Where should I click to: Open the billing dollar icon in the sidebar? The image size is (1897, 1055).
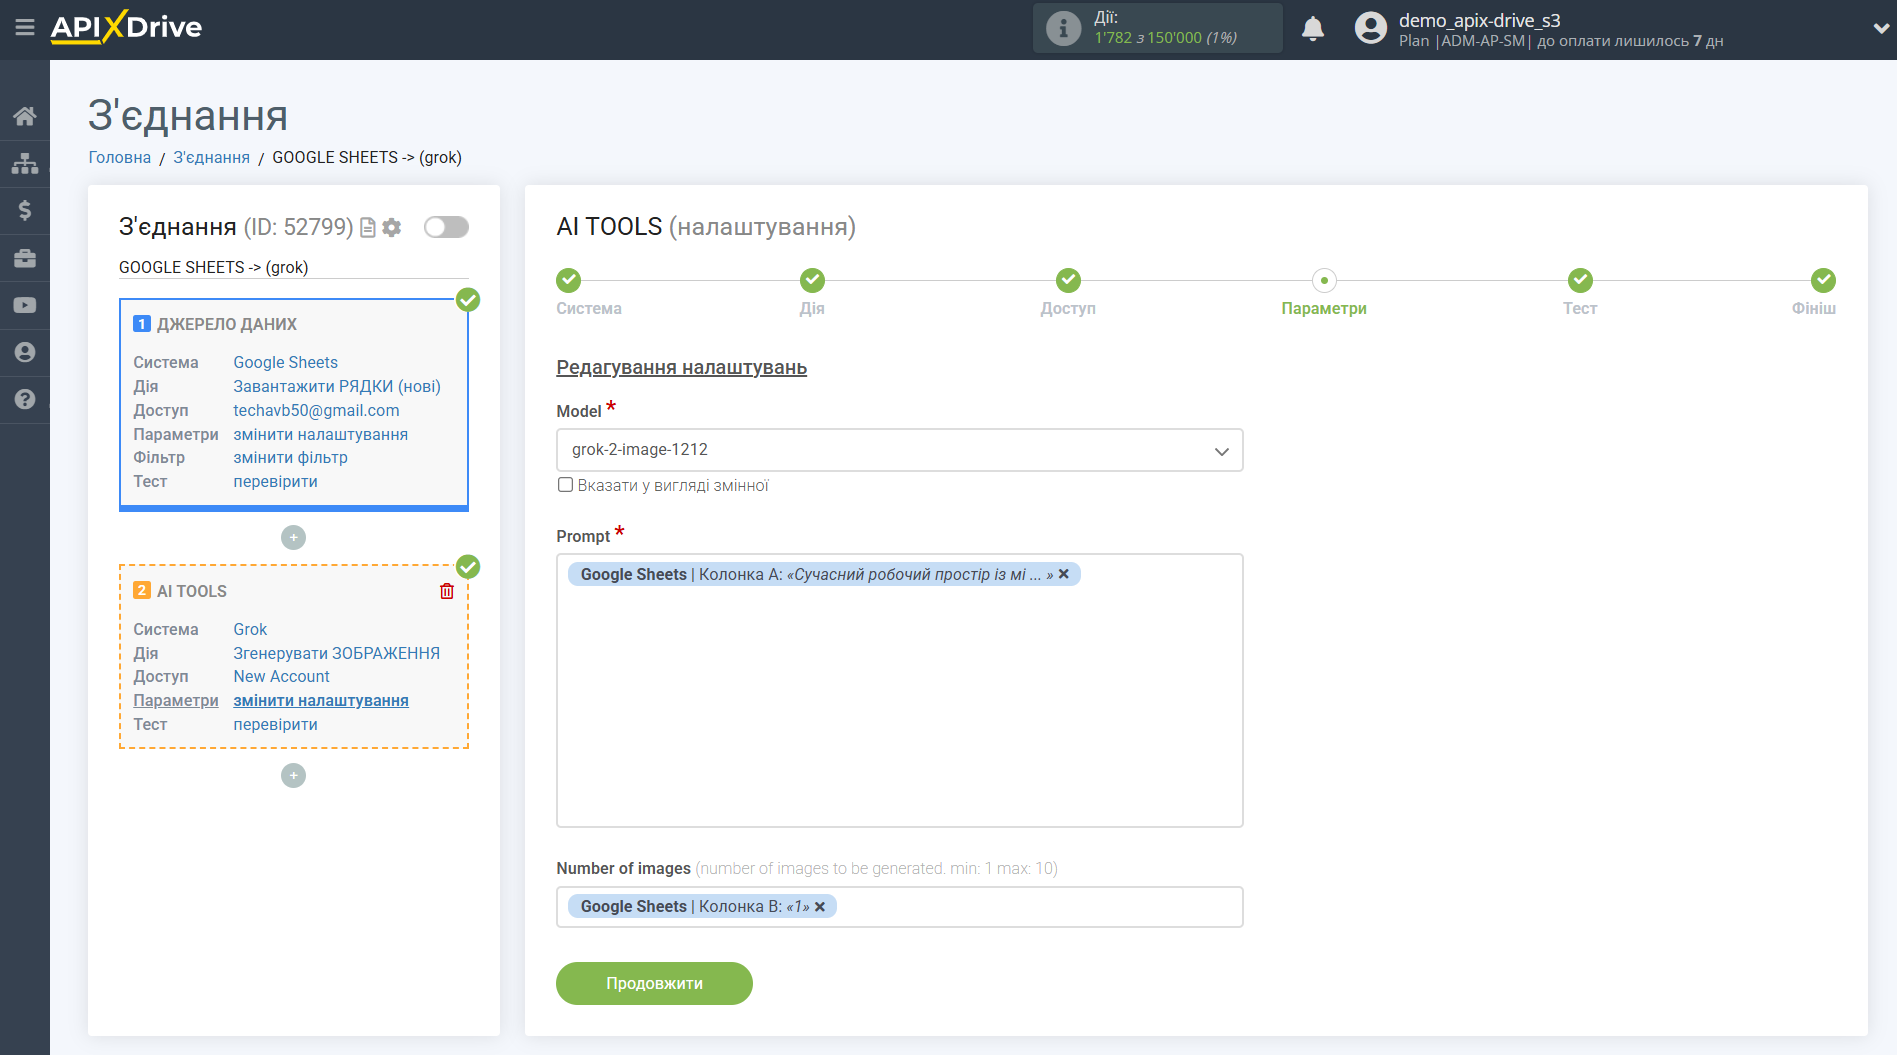pos(25,210)
